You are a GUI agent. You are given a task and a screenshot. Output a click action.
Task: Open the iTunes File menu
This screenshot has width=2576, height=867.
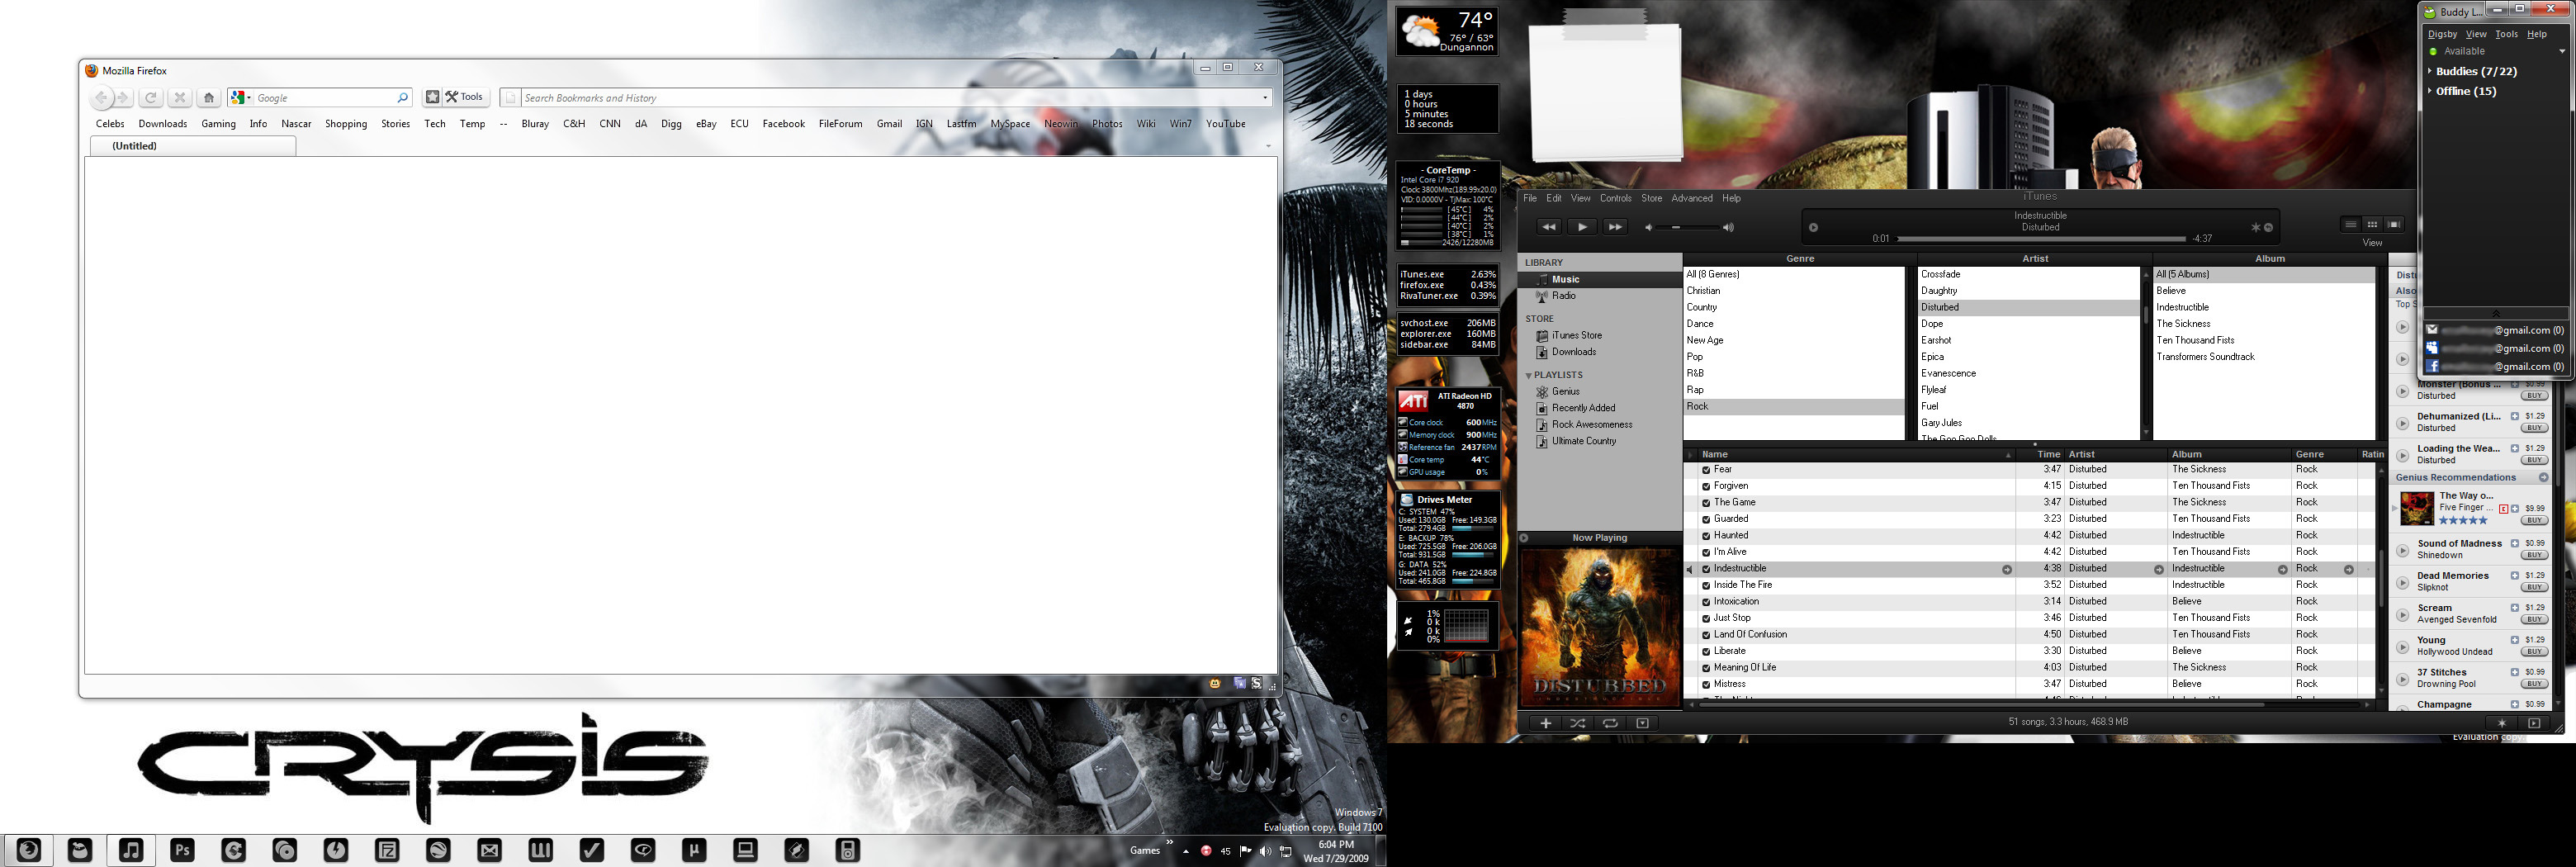pyautogui.click(x=1530, y=198)
